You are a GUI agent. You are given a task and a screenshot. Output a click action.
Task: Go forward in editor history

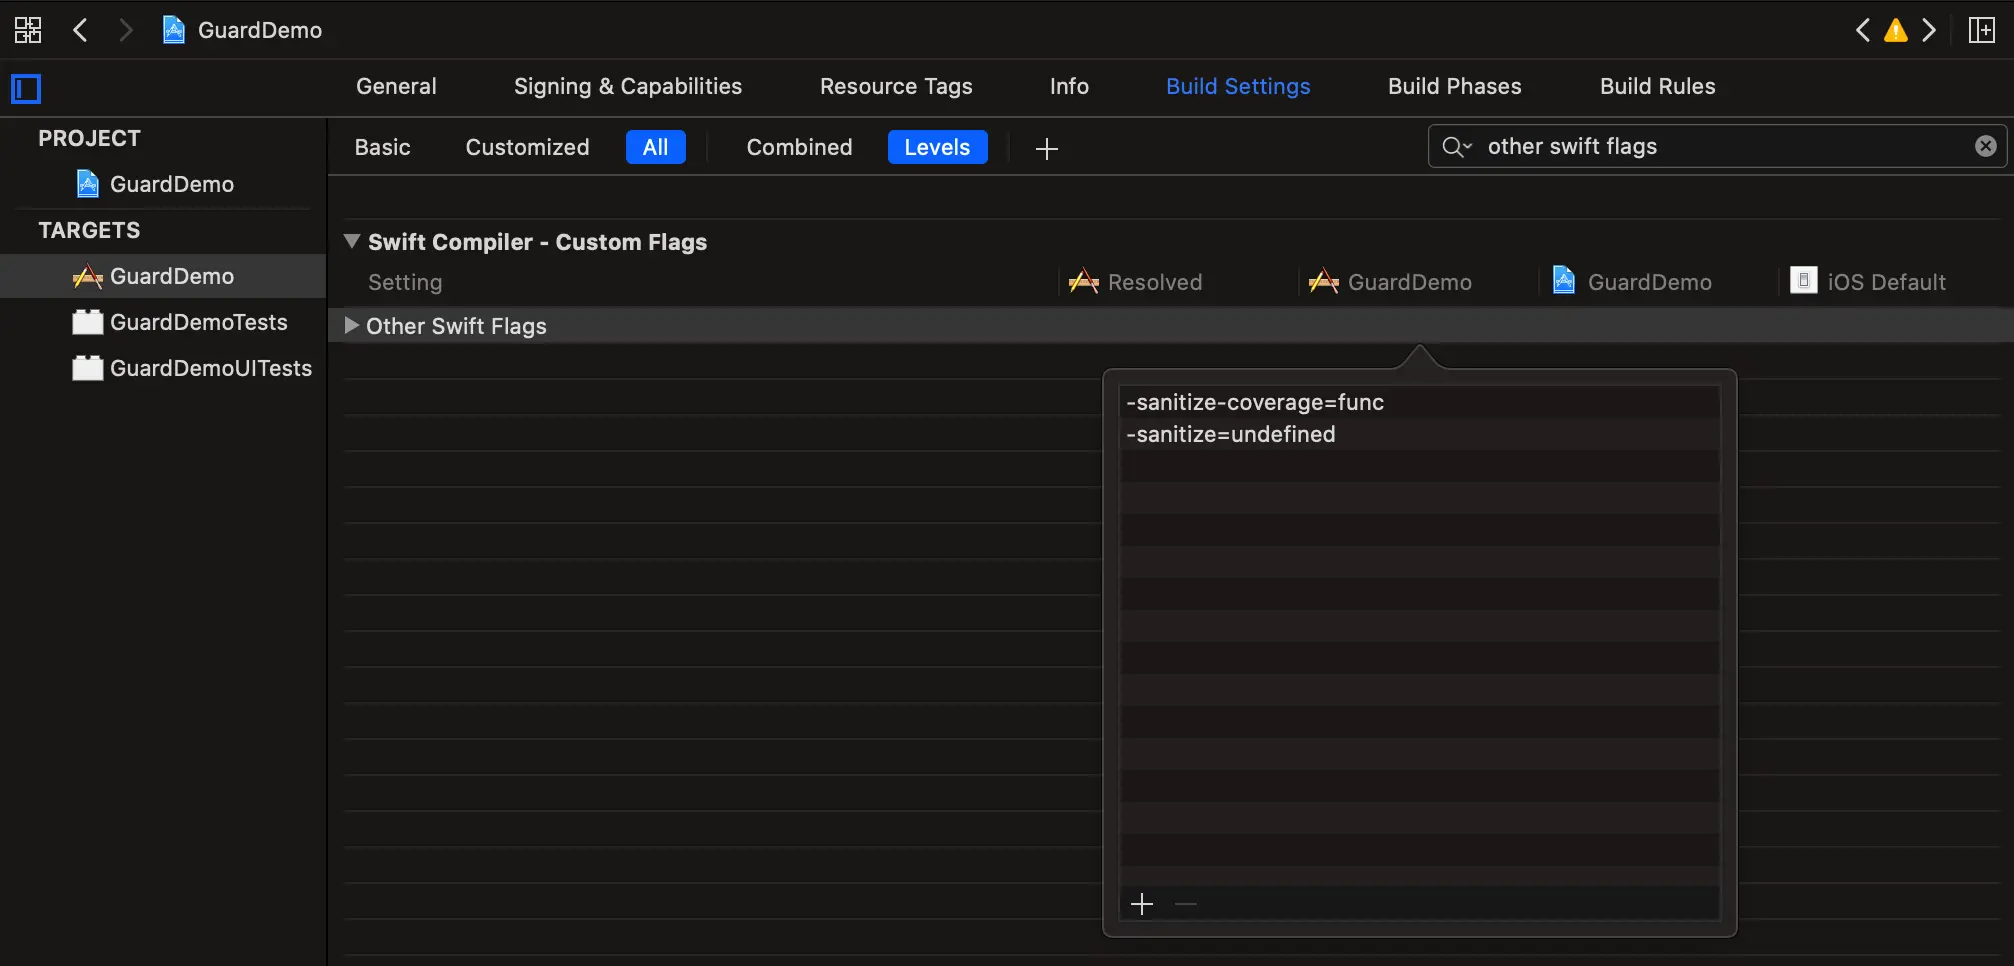tap(125, 30)
